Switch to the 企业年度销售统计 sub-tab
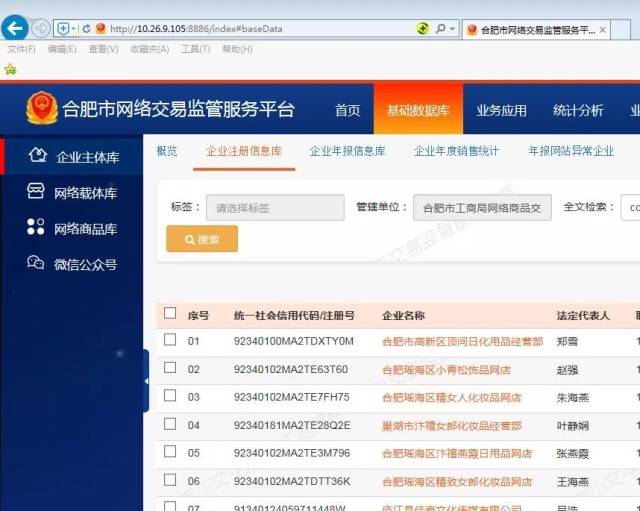 [457, 151]
